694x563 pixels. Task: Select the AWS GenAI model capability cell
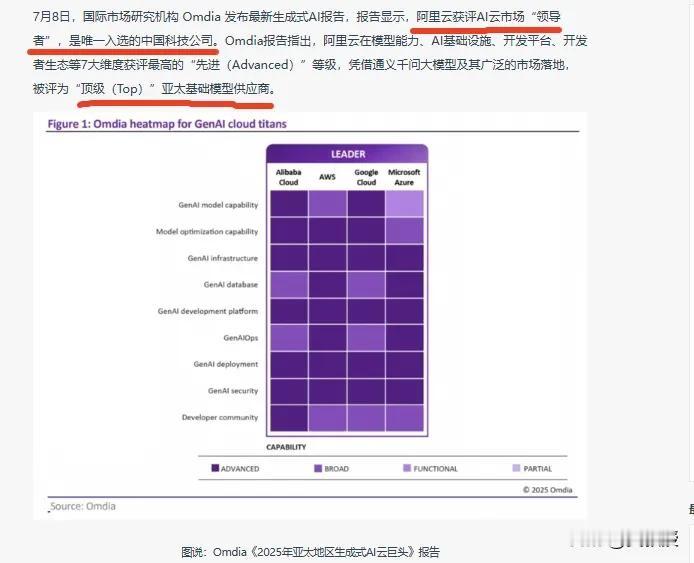pyautogui.click(x=328, y=204)
